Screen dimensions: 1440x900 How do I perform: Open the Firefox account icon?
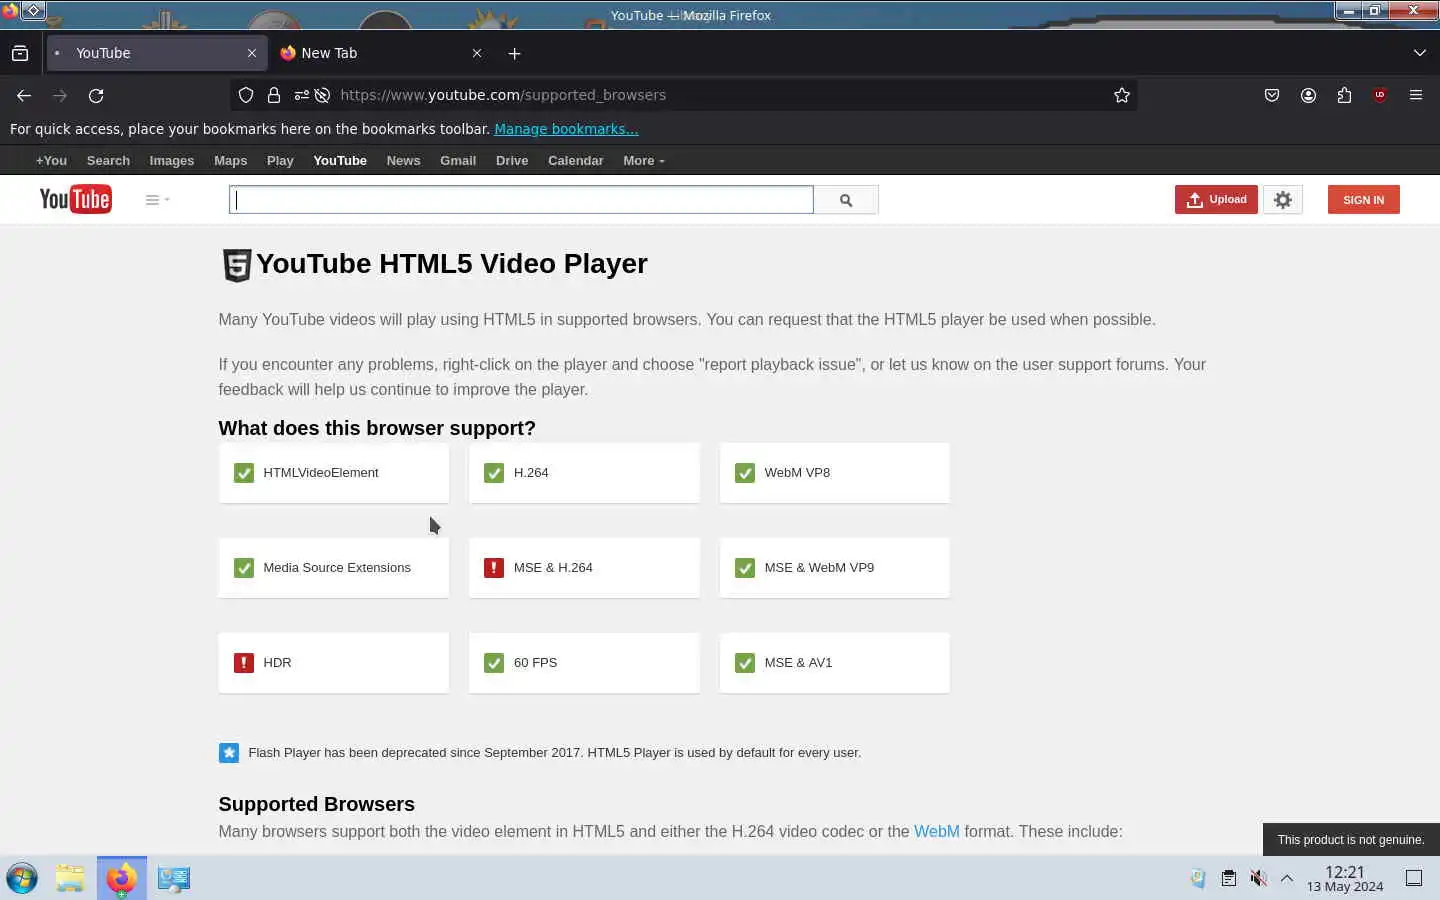click(x=1308, y=95)
